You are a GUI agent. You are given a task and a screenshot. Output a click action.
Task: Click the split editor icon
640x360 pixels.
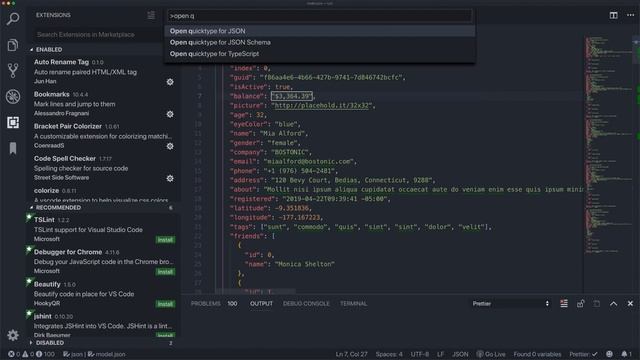(x=613, y=15)
